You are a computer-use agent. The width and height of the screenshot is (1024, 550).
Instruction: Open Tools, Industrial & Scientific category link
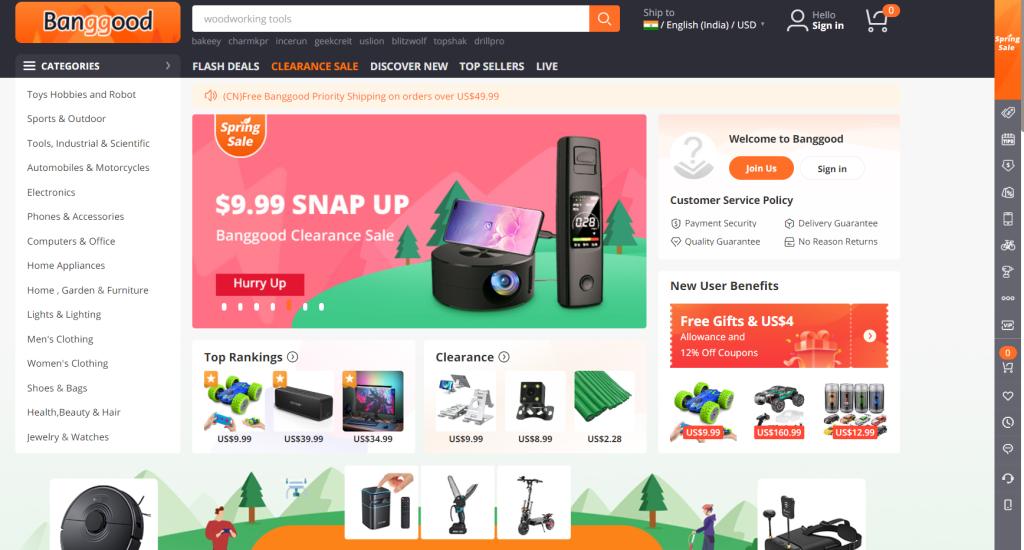coord(88,143)
